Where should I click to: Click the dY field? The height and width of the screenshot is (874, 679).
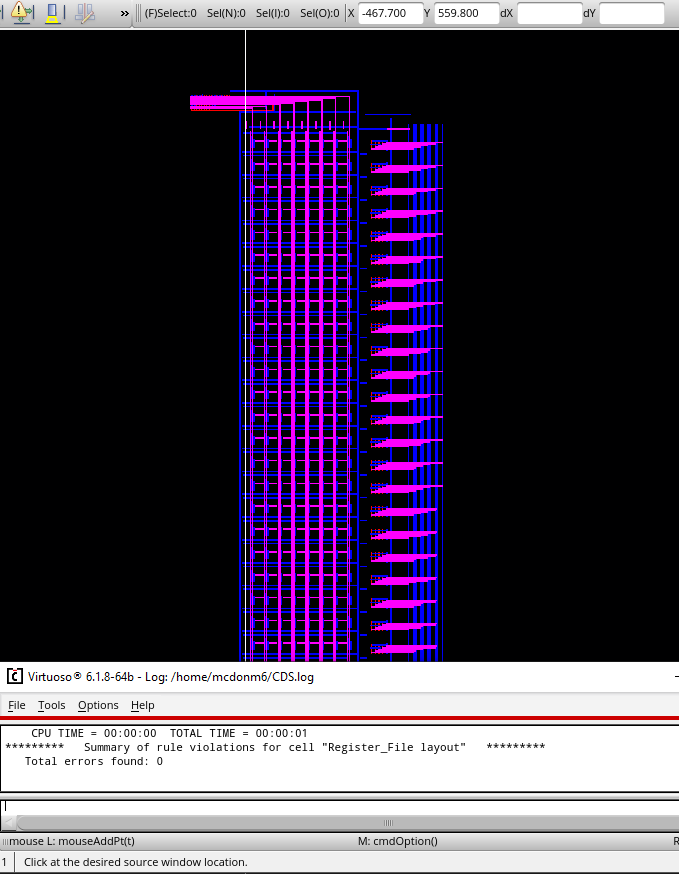632,13
